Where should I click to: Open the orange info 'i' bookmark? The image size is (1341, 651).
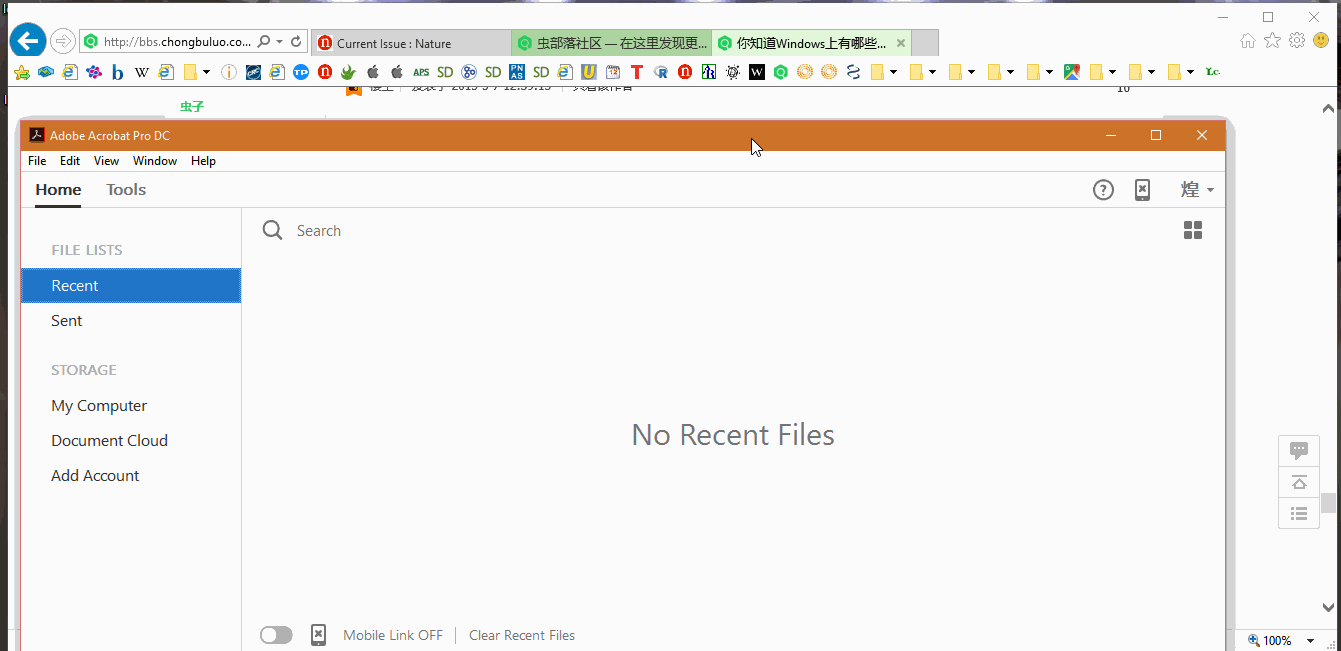229,72
